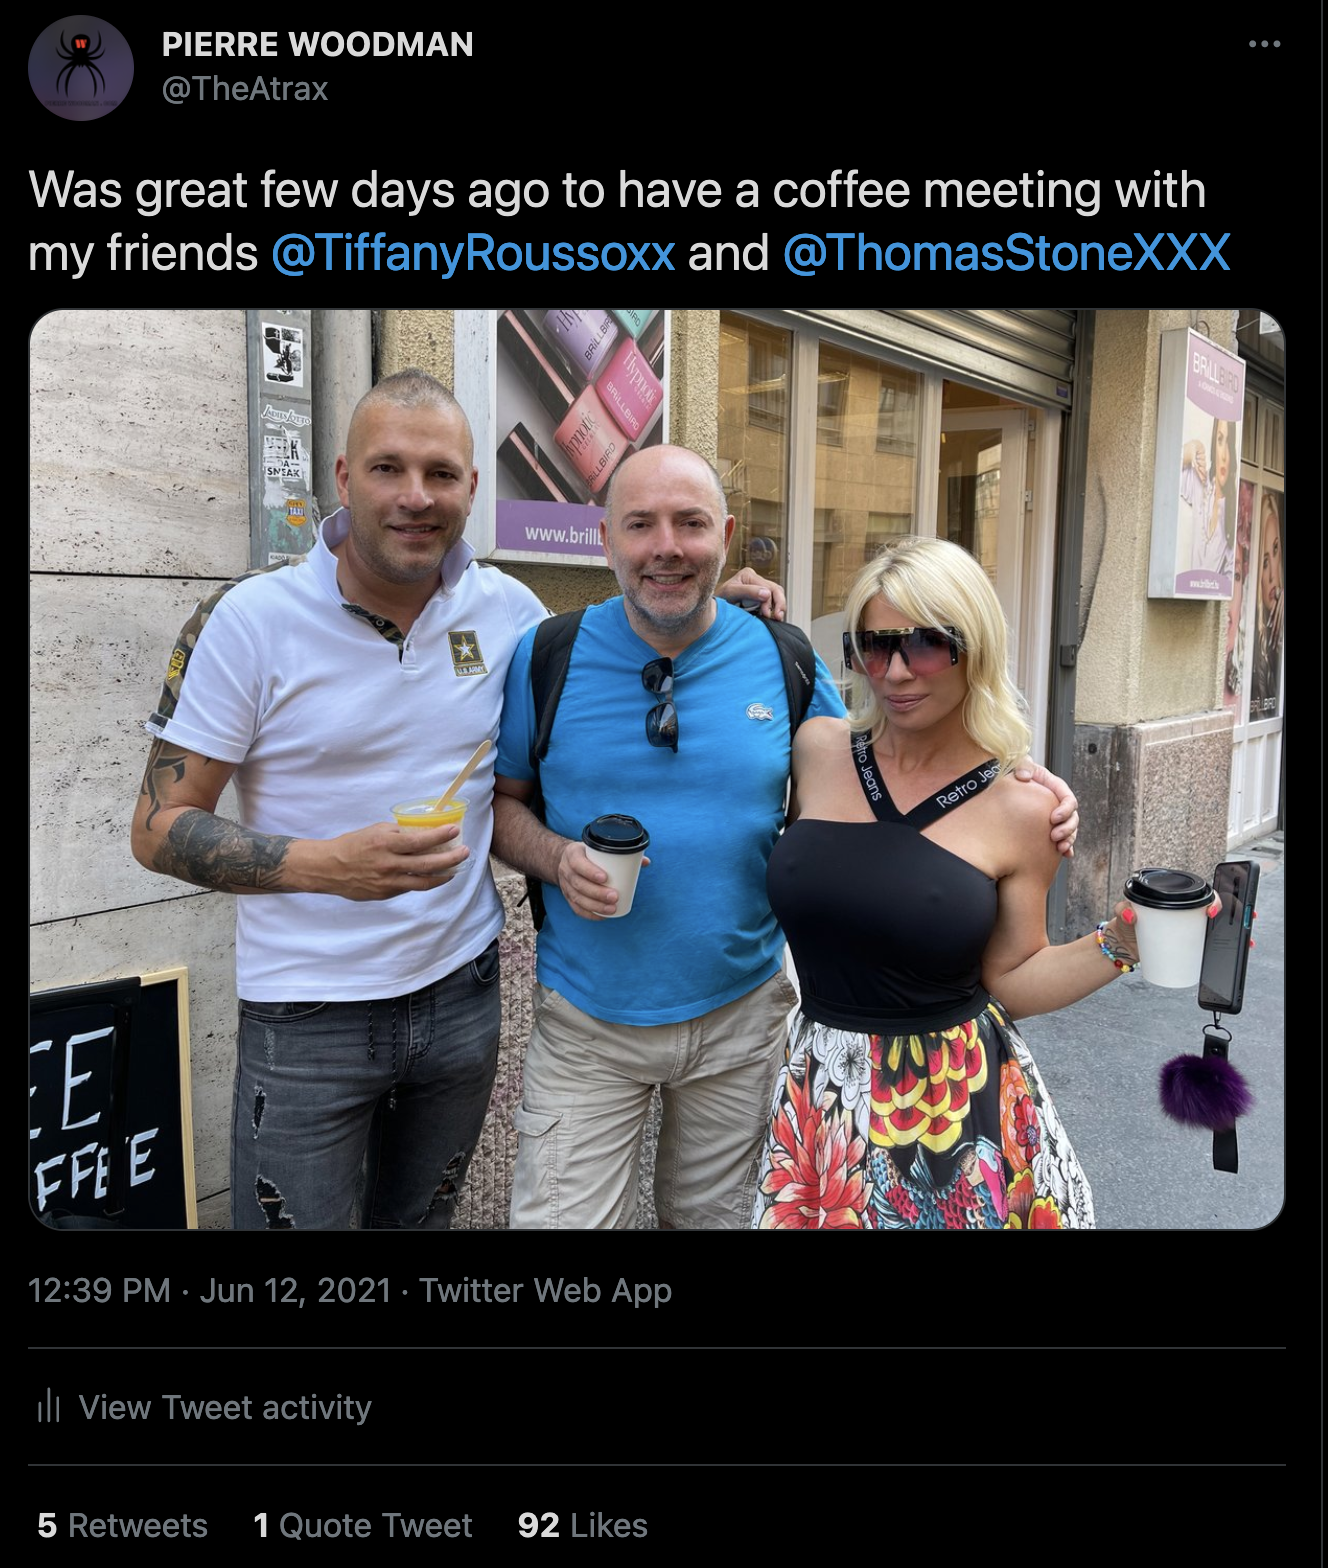The image size is (1328, 1568).
Task: Click the Jun 12, 2021 date
Action: [x=295, y=1290]
